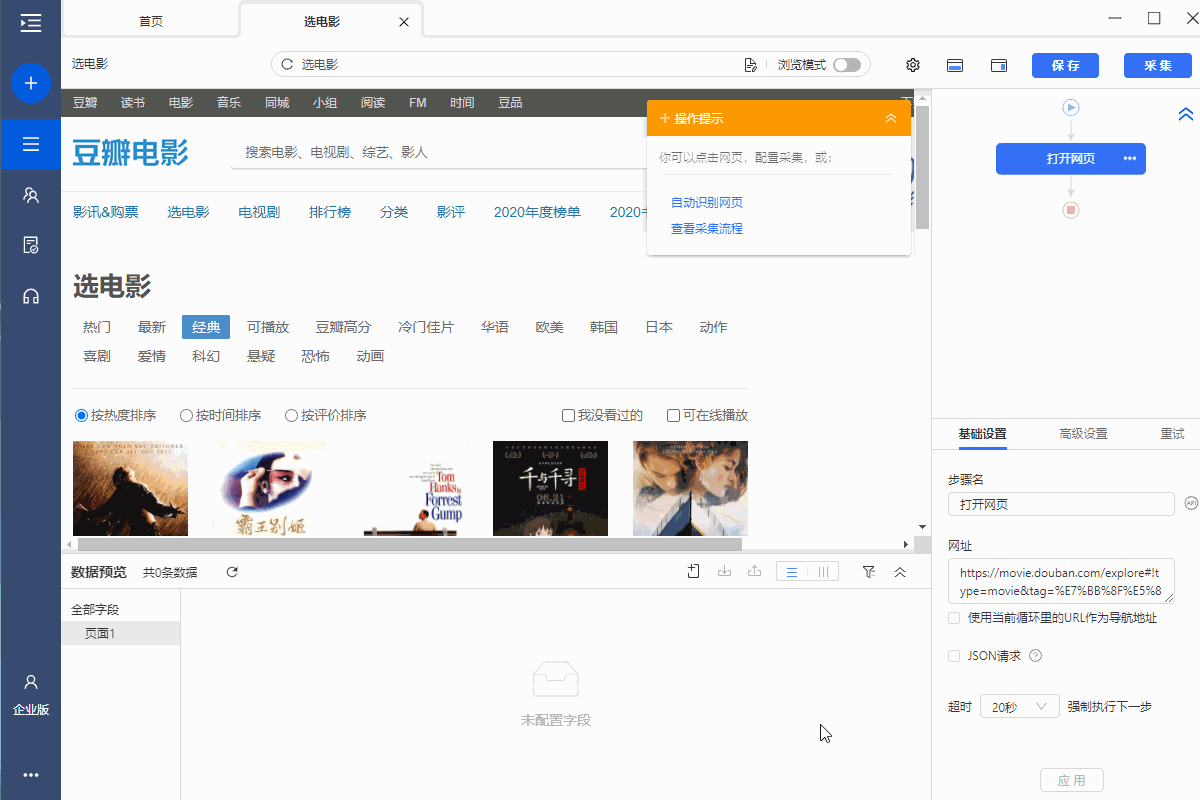Check the 我没看过的 checkbox
Viewport: 1200px width, 800px height.
point(568,415)
